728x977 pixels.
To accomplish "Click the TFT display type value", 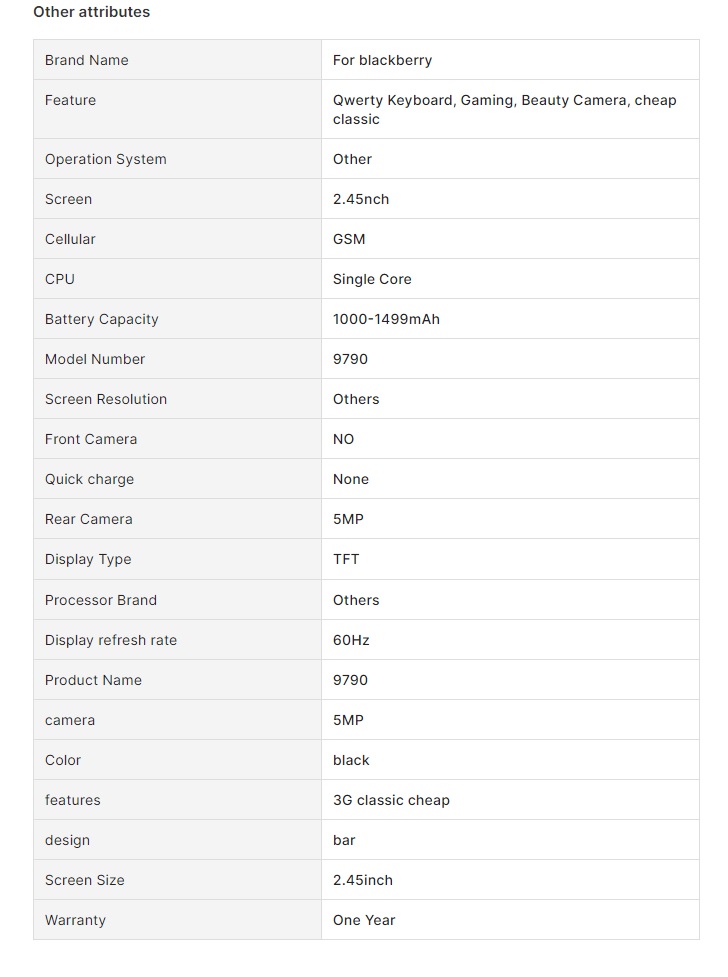I will [346, 559].
